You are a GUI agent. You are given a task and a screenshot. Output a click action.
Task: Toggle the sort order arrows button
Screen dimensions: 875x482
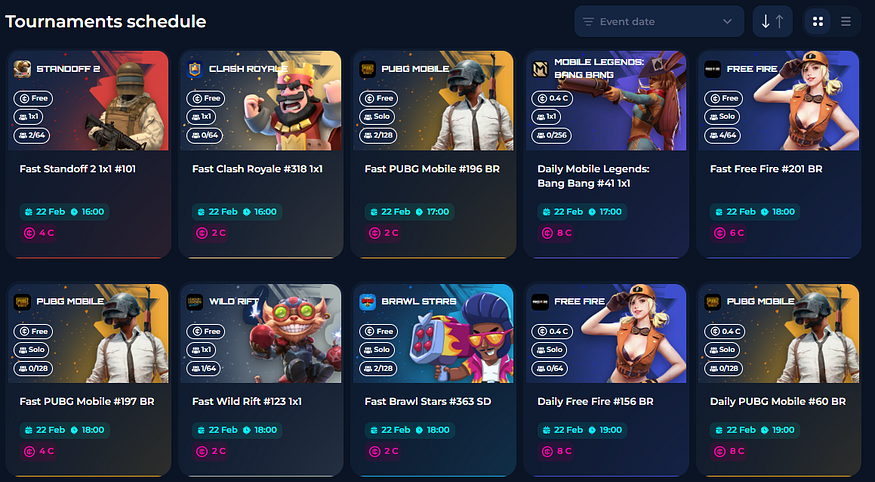tap(772, 22)
